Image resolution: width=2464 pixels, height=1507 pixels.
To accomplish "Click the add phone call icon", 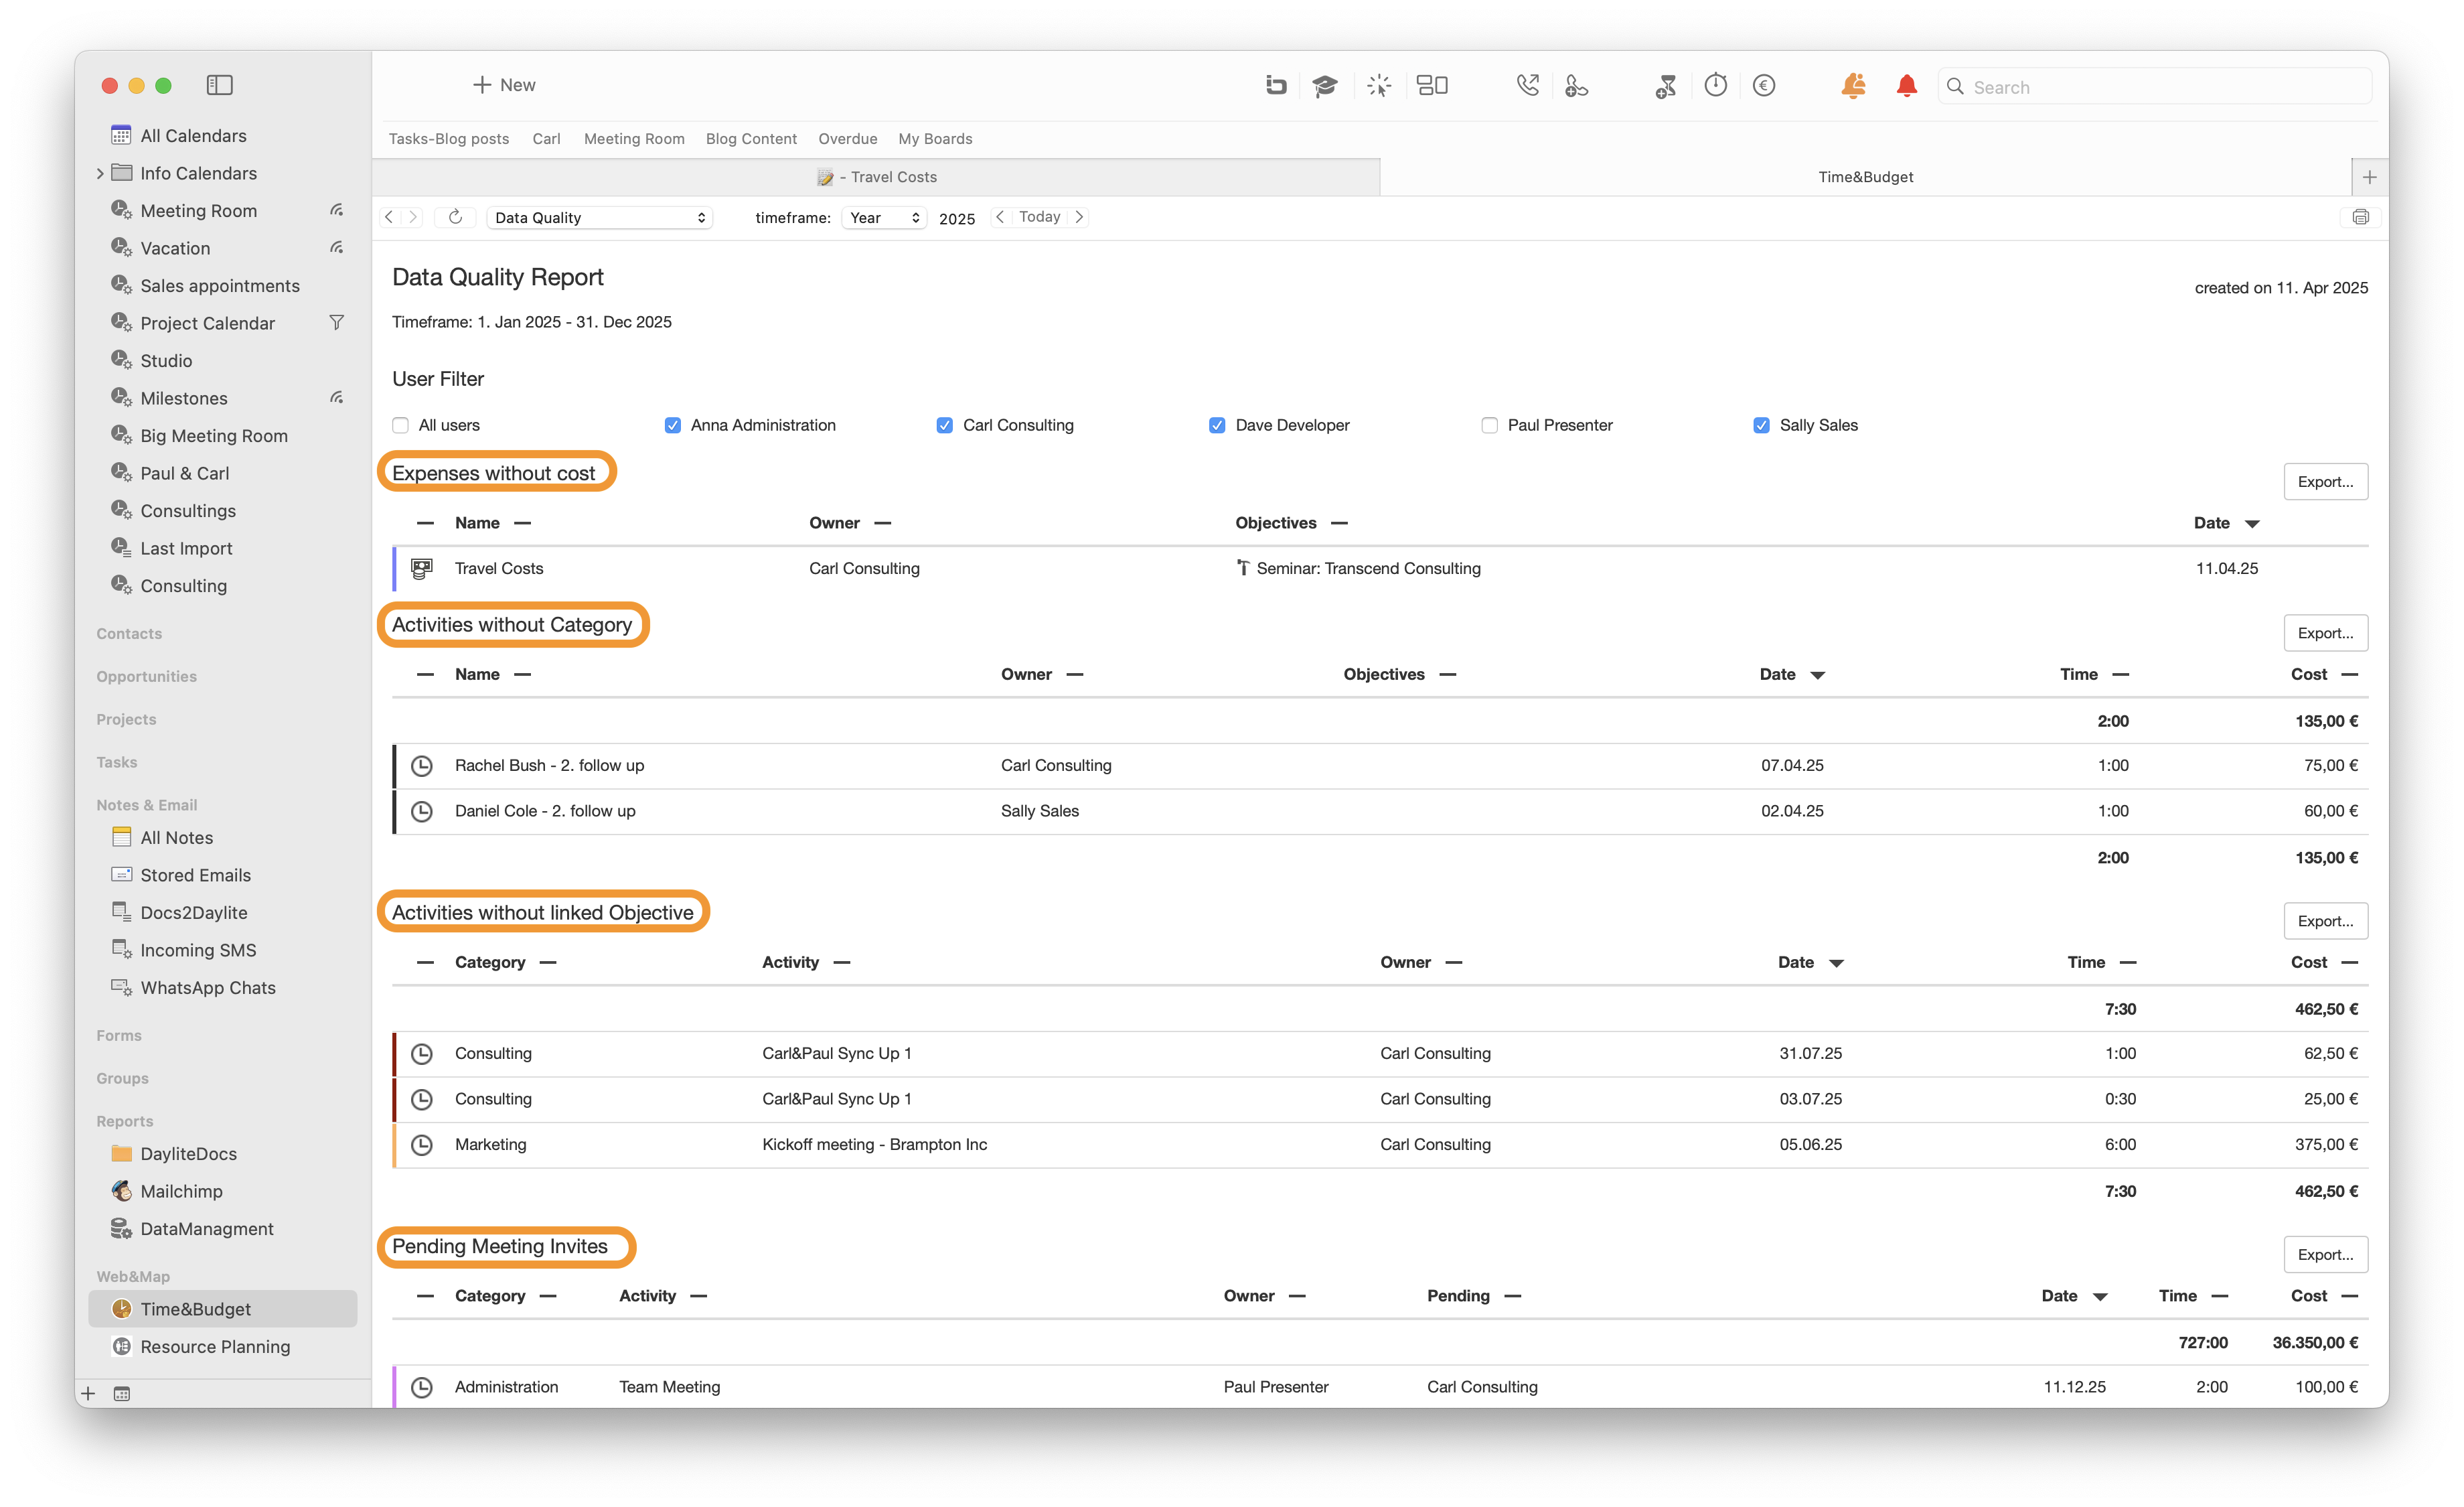I will tap(1576, 86).
